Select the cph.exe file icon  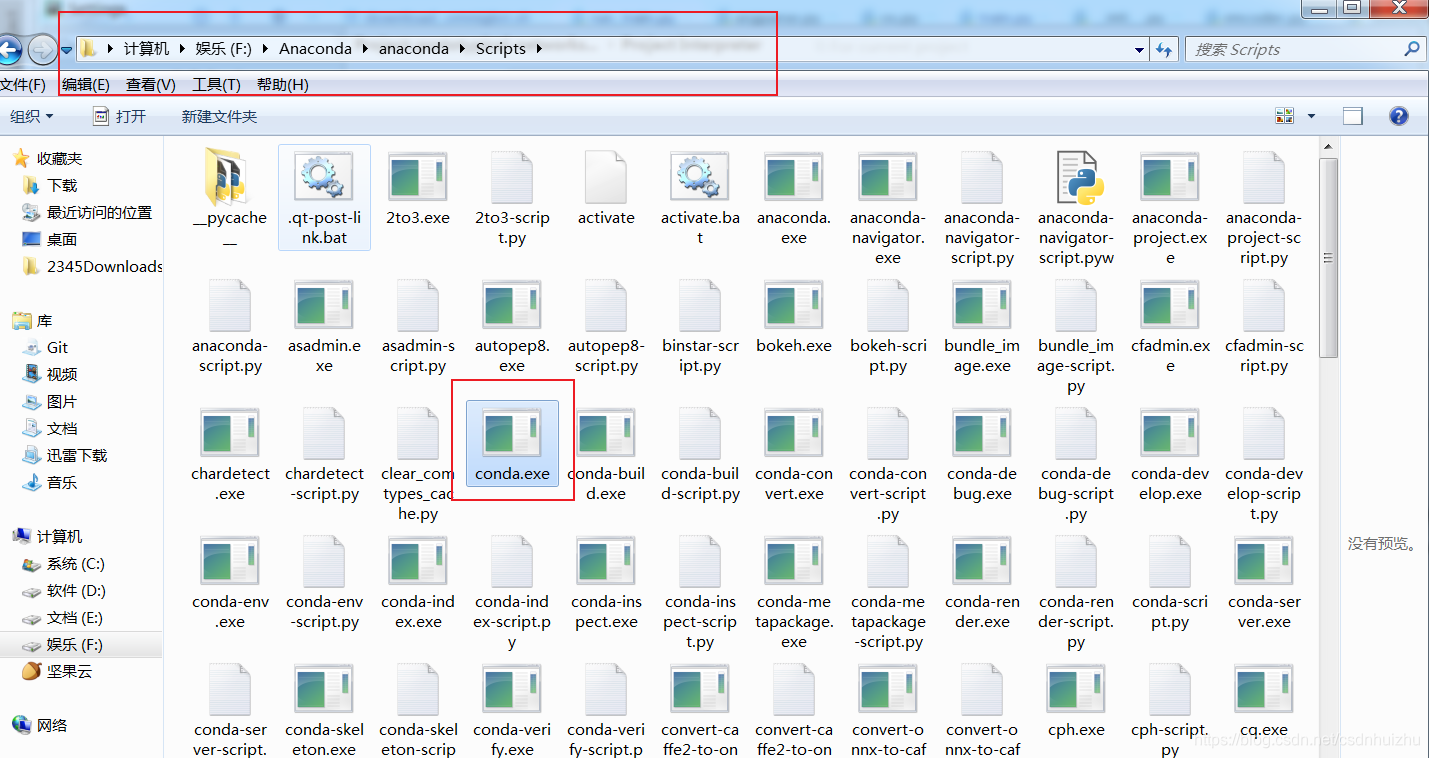1076,690
